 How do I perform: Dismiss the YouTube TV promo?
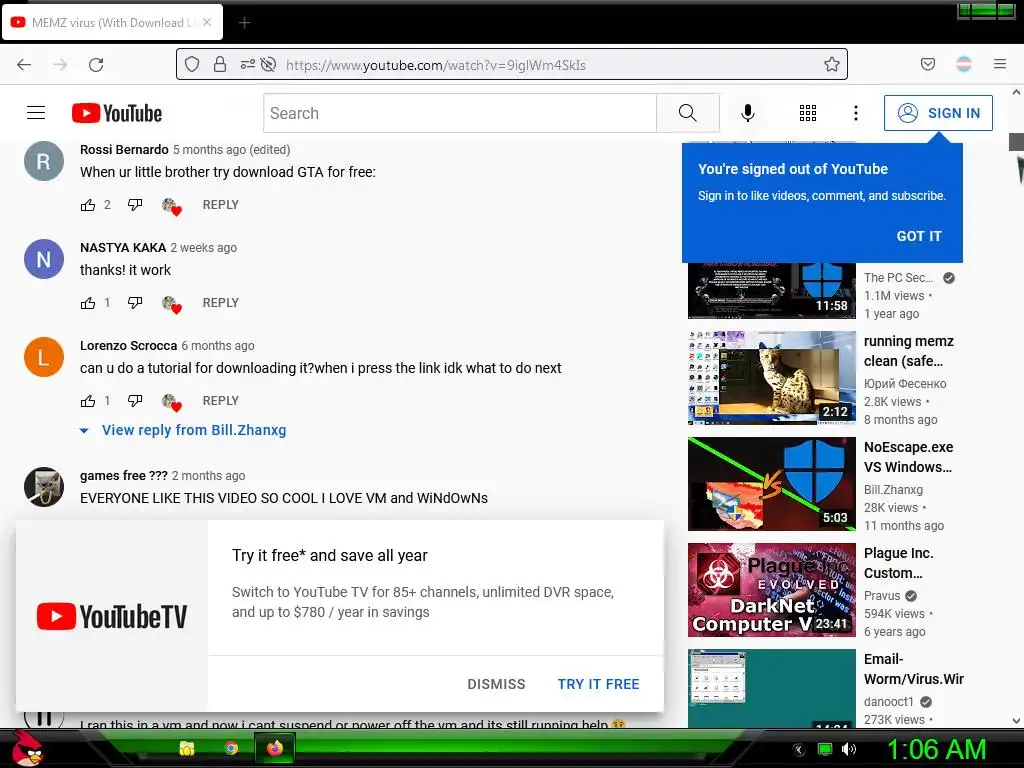[x=496, y=684]
